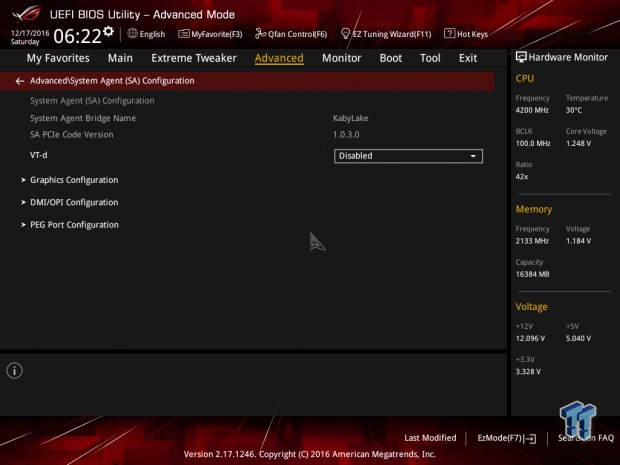The width and height of the screenshot is (620, 465).
Task: Go to the Monitor tab
Action: coord(342,58)
